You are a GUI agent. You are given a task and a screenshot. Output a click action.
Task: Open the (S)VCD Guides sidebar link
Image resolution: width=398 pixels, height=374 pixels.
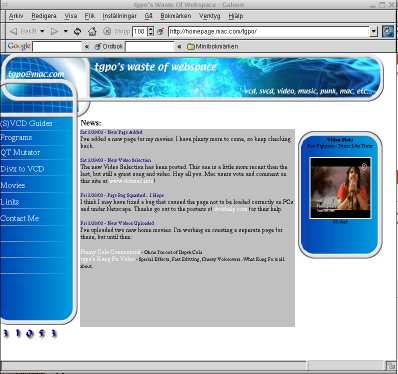click(x=26, y=123)
